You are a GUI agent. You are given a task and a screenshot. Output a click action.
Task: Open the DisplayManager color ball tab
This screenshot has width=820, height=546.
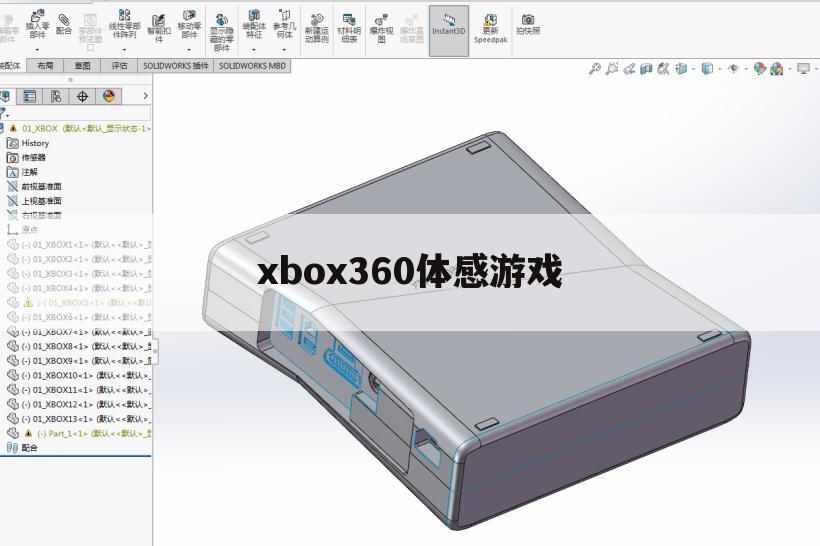(x=109, y=96)
